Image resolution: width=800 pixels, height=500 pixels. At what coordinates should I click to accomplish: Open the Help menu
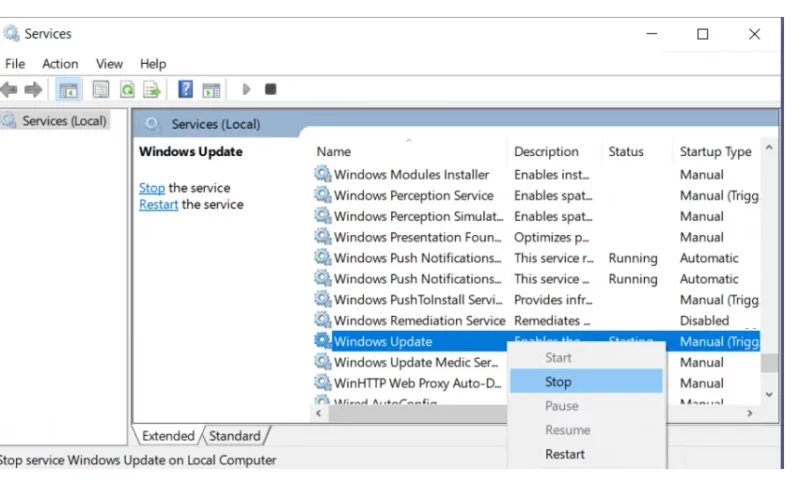tap(153, 64)
